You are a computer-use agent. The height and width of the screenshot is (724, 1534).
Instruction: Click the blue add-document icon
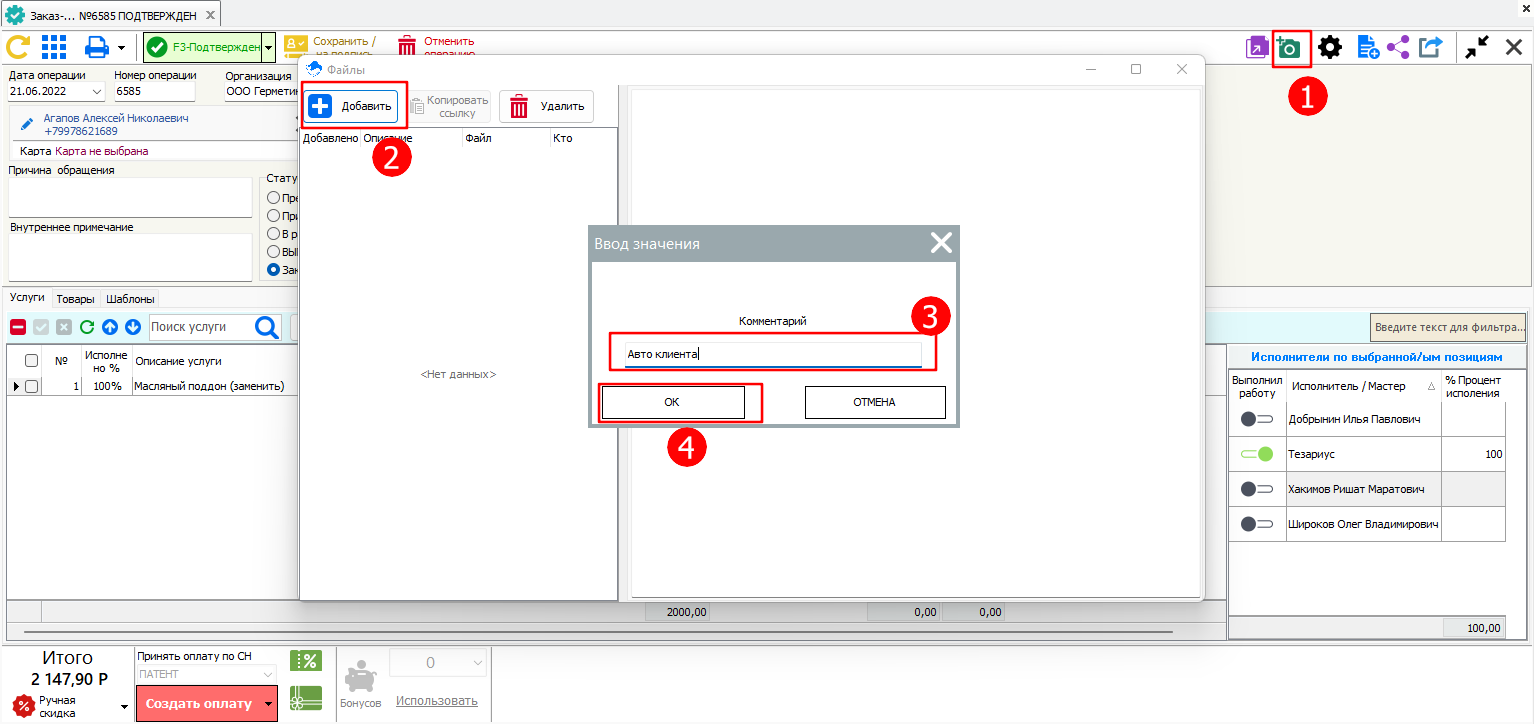point(1367,47)
